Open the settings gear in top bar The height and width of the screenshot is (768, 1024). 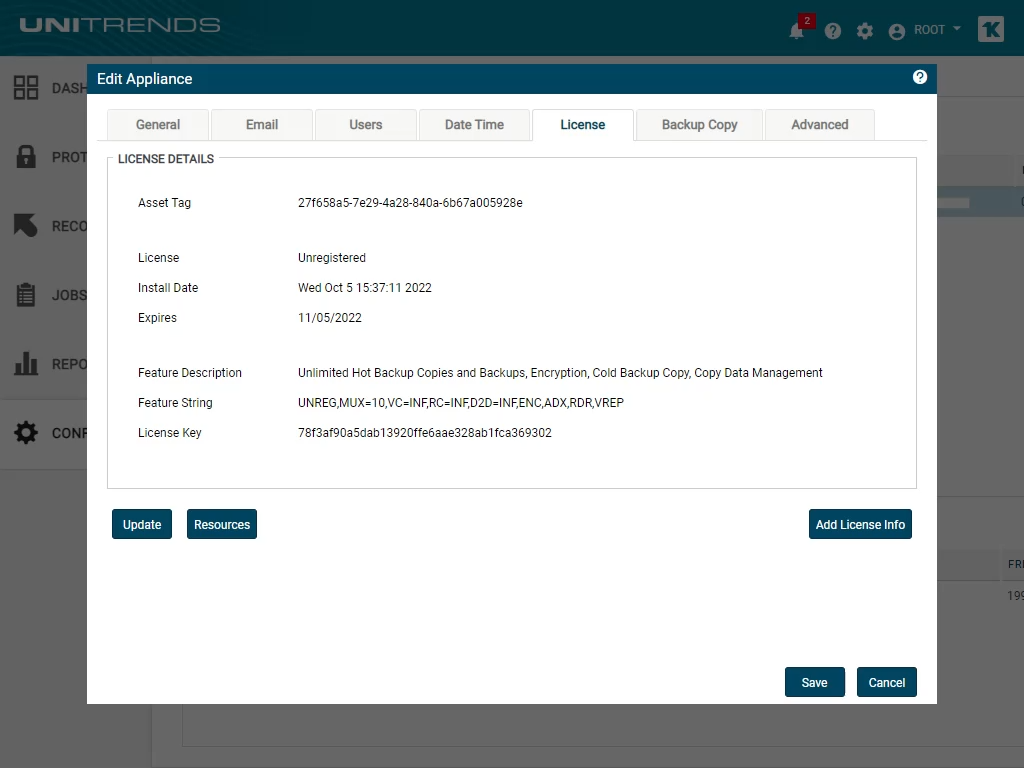[865, 31]
